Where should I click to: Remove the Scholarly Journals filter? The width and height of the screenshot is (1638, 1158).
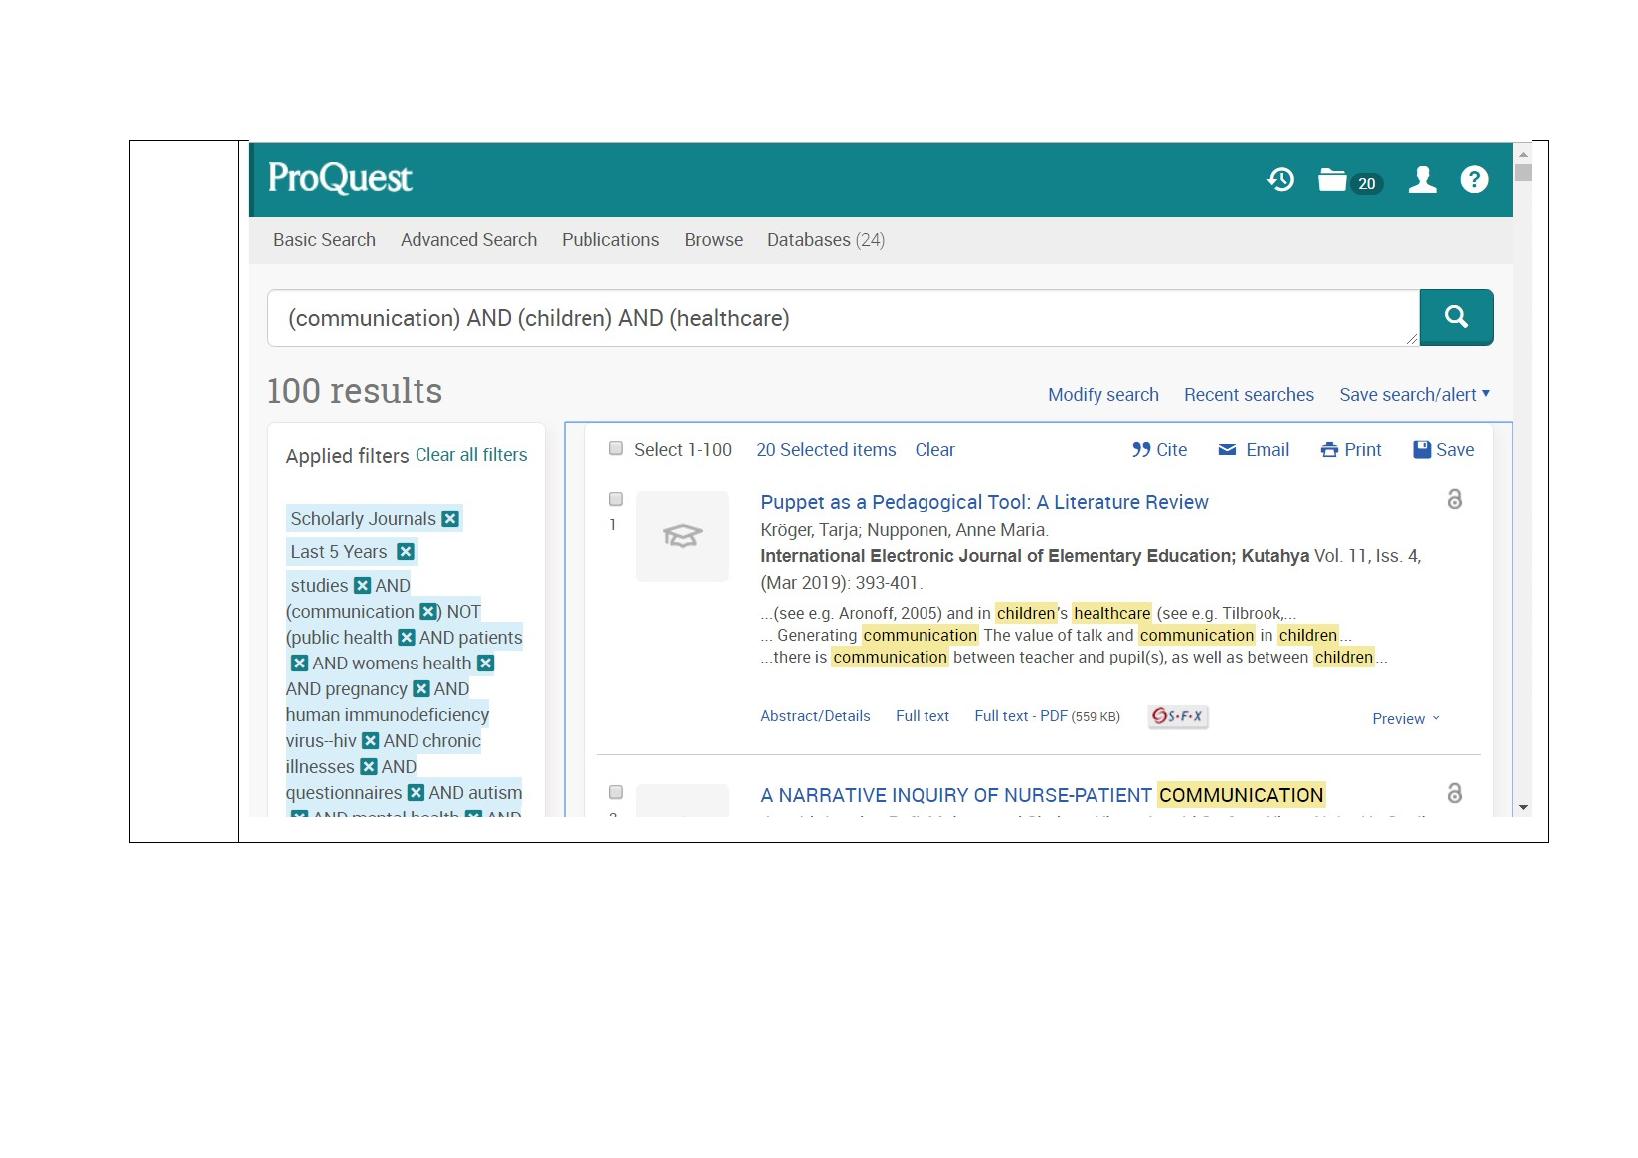(x=450, y=519)
